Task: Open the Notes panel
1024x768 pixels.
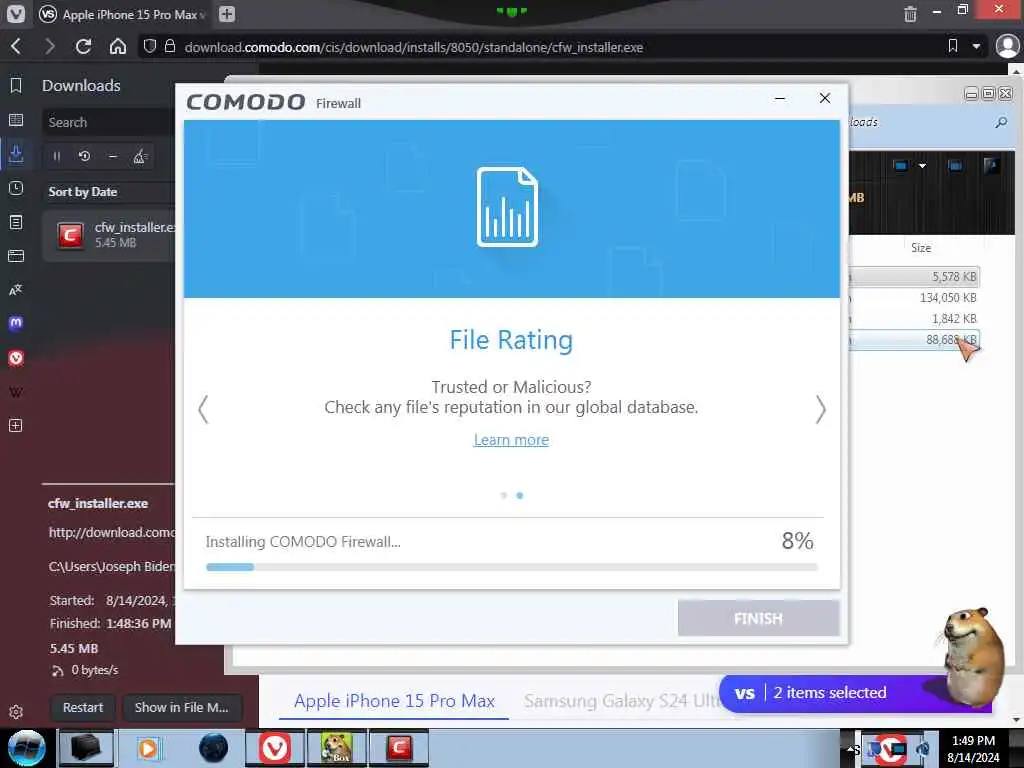Action: [x=16, y=222]
